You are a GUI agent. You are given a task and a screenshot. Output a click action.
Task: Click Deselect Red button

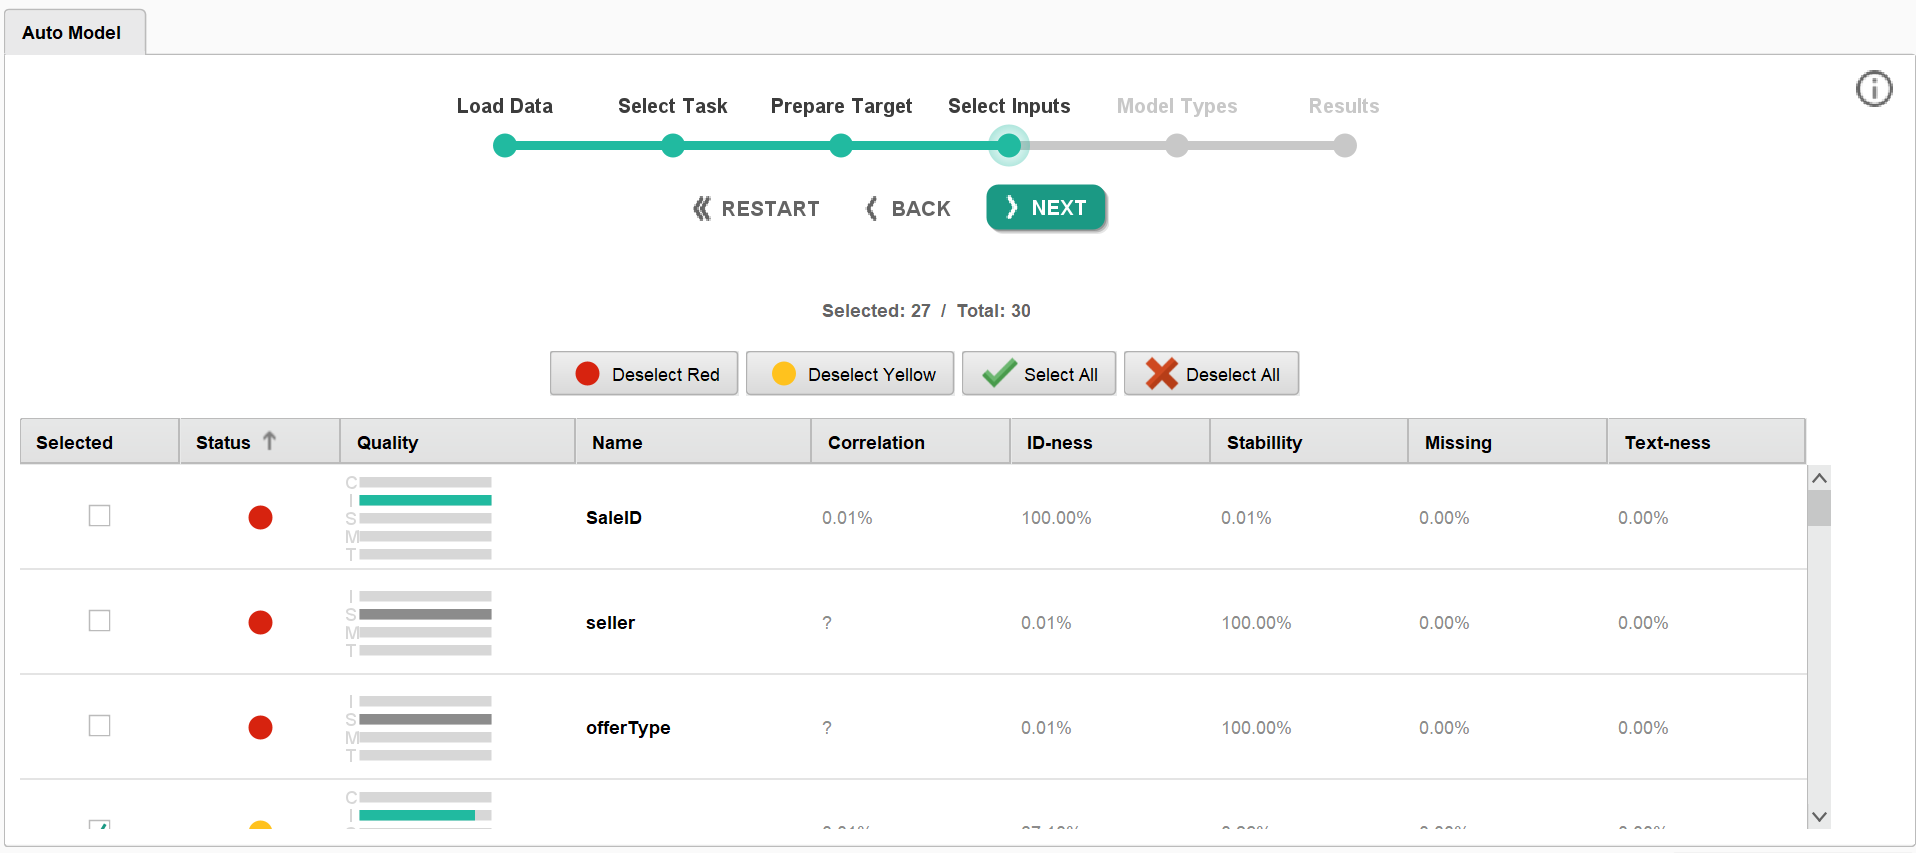(x=644, y=374)
